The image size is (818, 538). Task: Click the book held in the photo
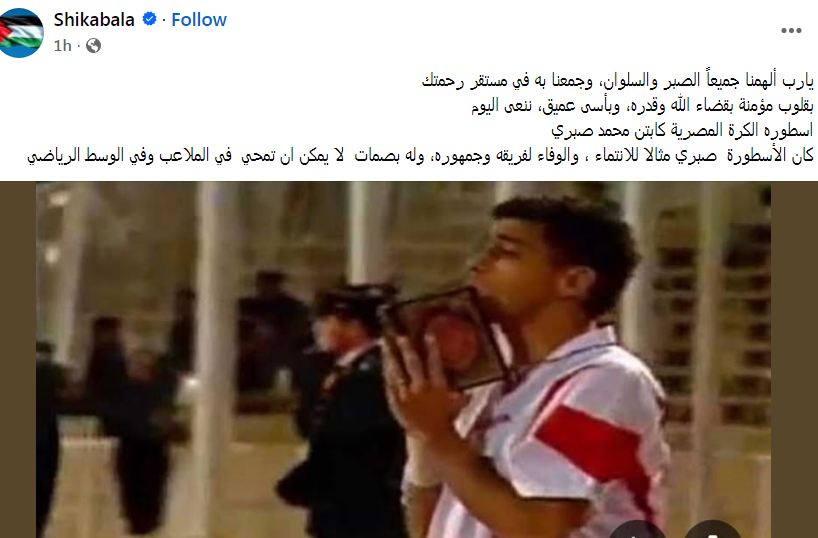pos(446,338)
